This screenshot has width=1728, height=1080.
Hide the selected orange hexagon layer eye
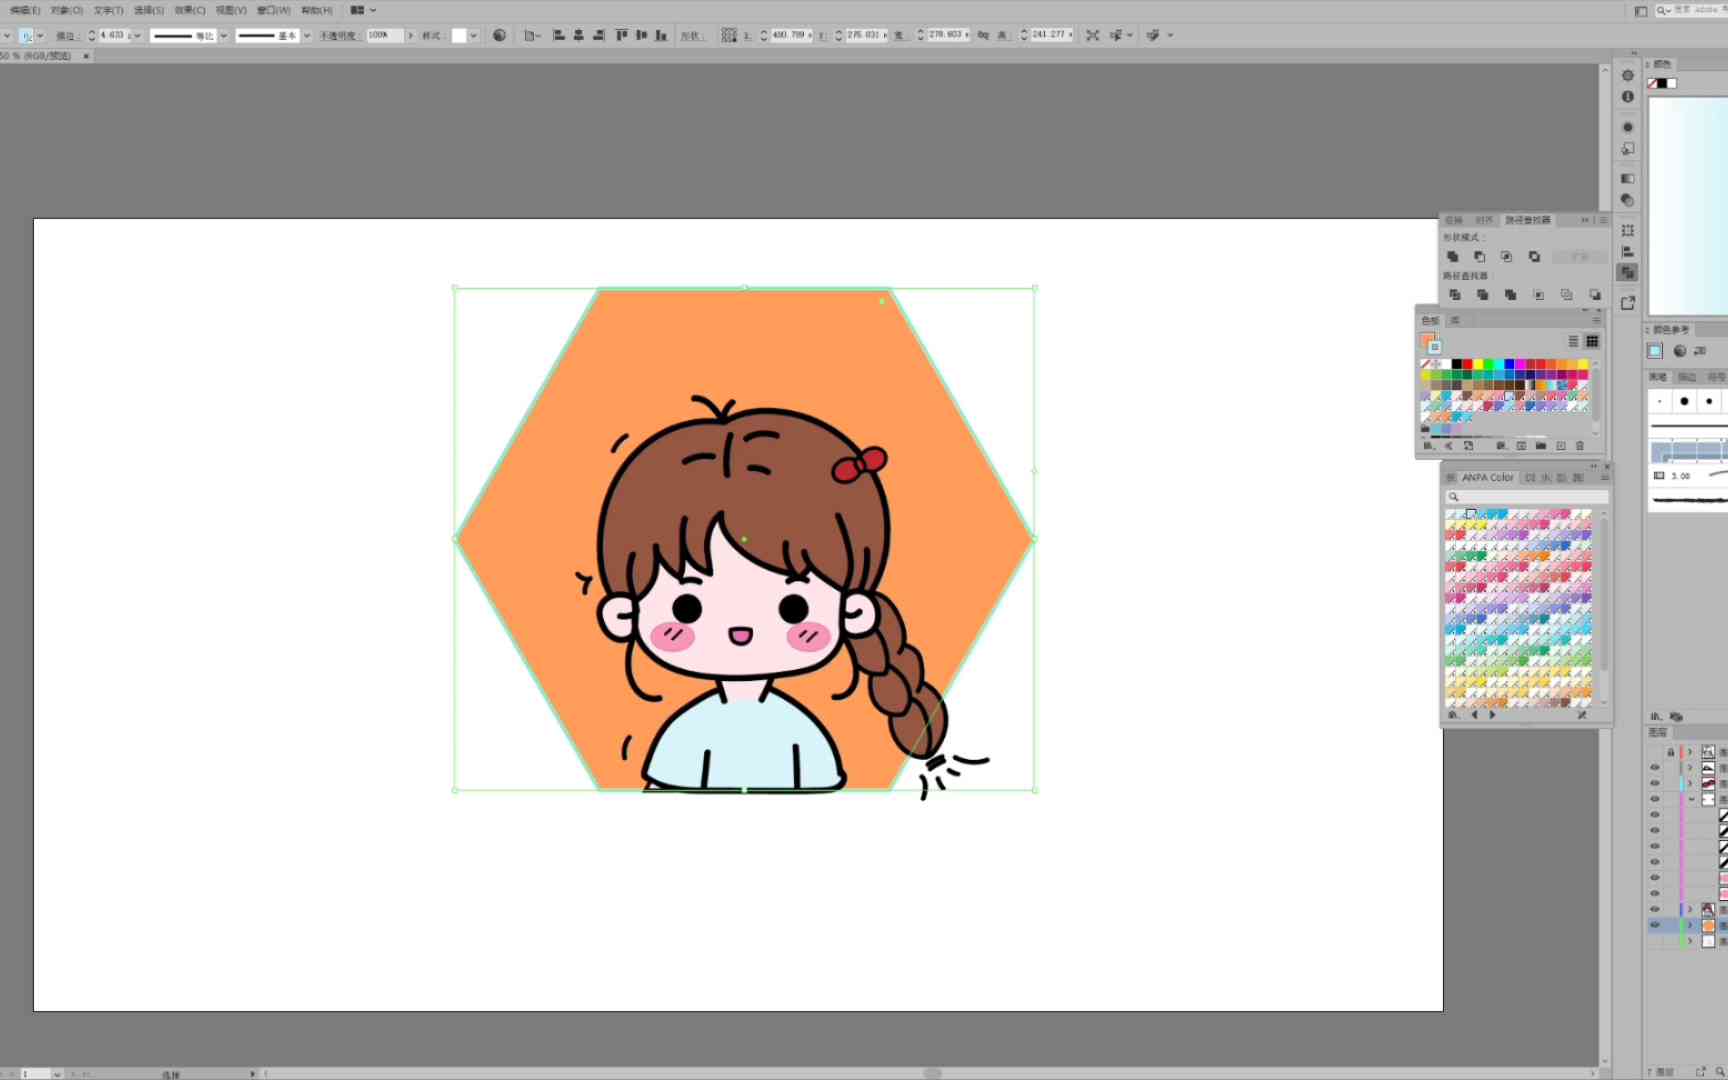coord(1655,925)
